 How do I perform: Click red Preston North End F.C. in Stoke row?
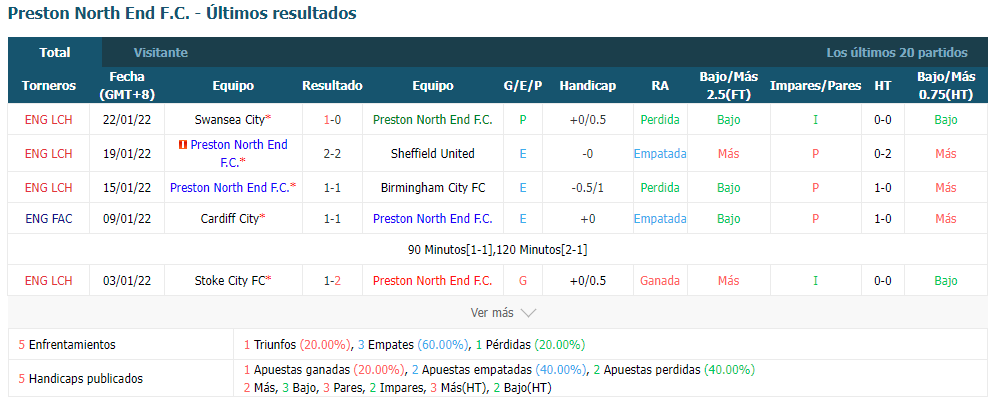pyautogui.click(x=433, y=281)
